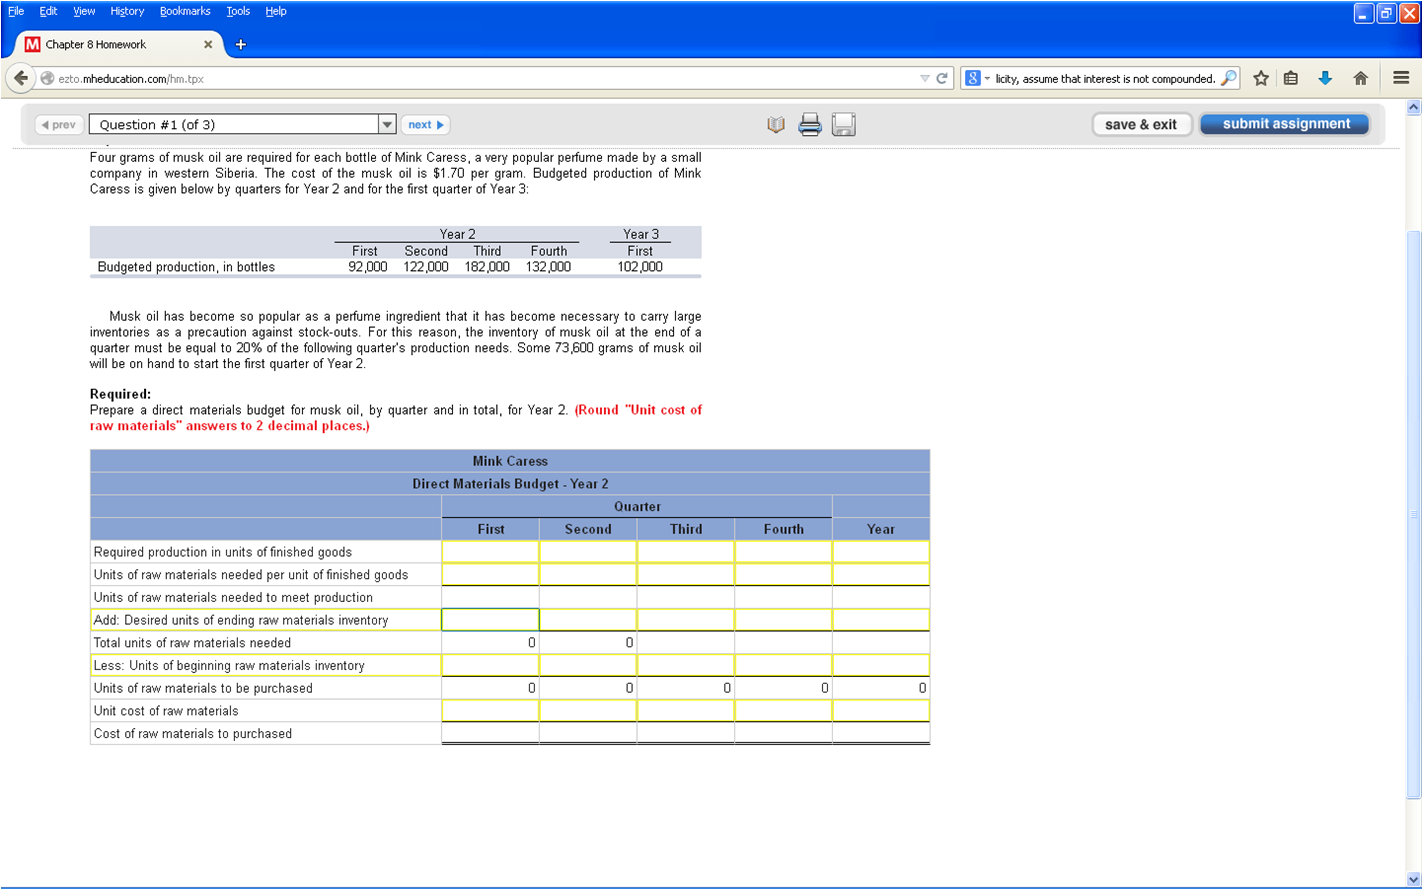Select Second quarter Required production cell
The width and height of the screenshot is (1423, 890).
coord(588,552)
